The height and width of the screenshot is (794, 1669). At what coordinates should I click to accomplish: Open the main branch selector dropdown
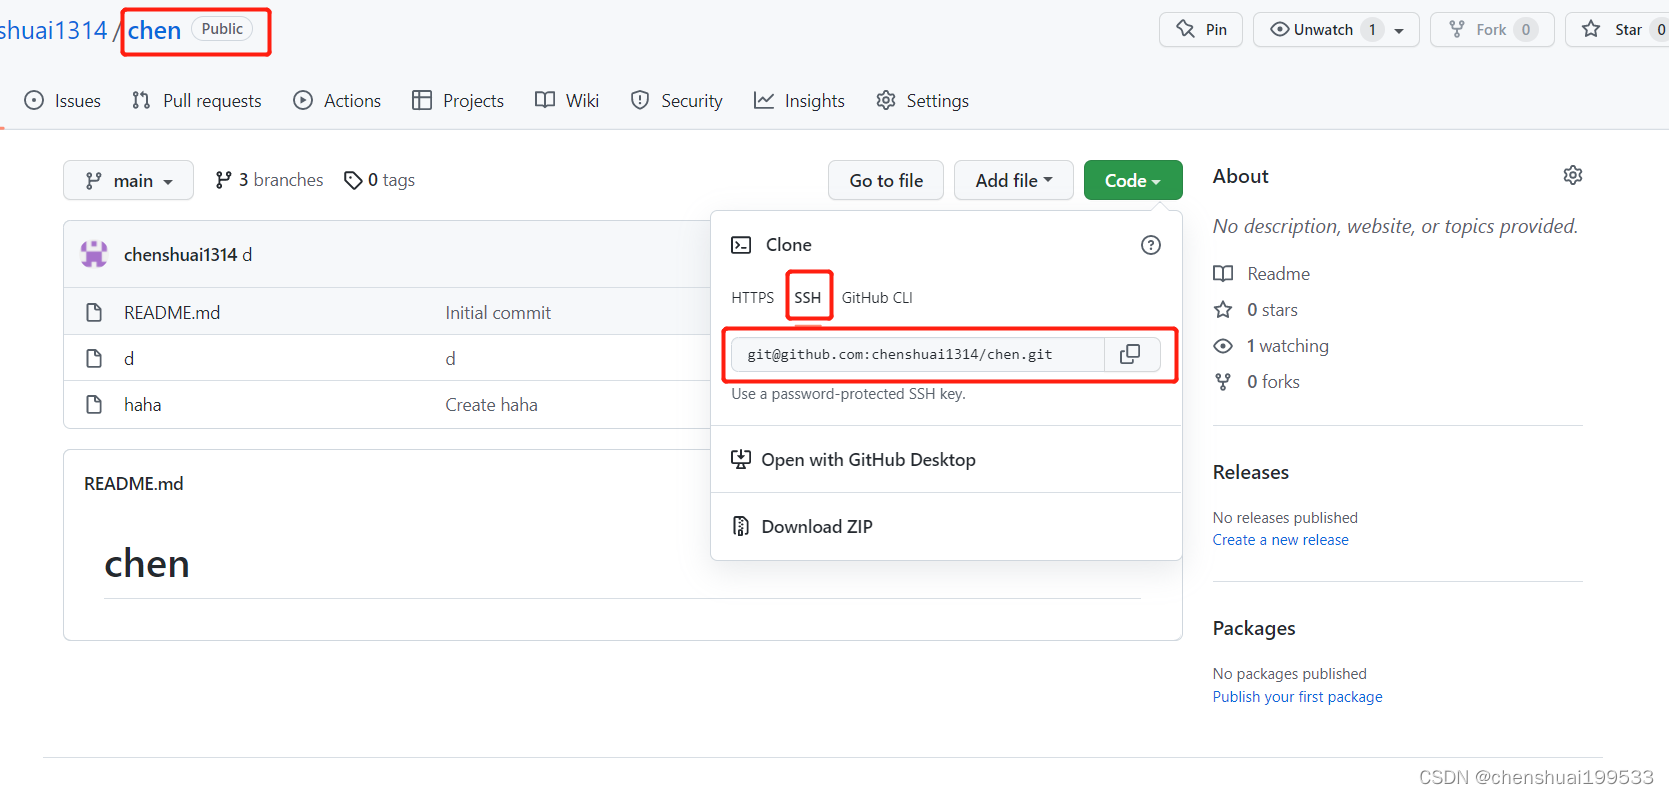128,180
